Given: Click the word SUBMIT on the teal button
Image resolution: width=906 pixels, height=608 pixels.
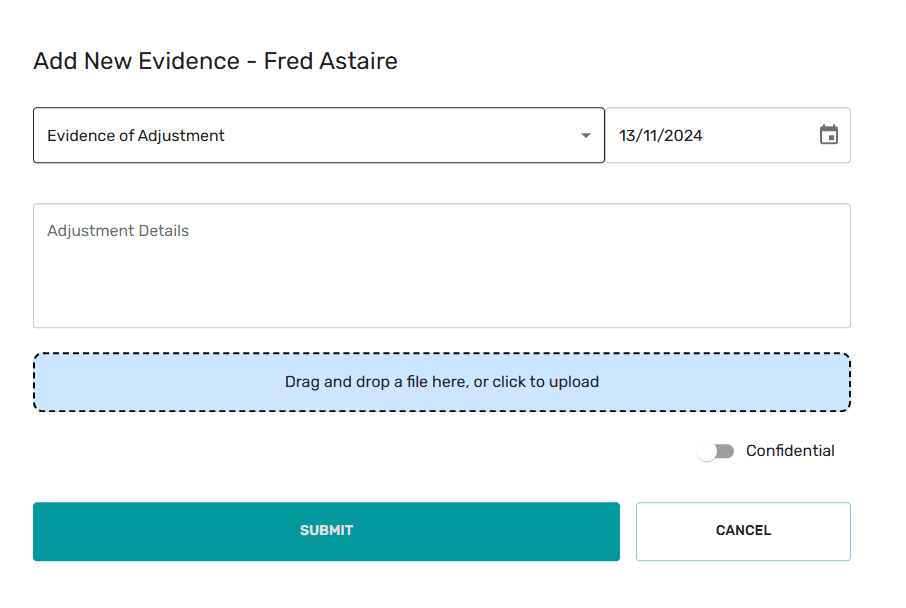Looking at the screenshot, I should (x=326, y=531).
